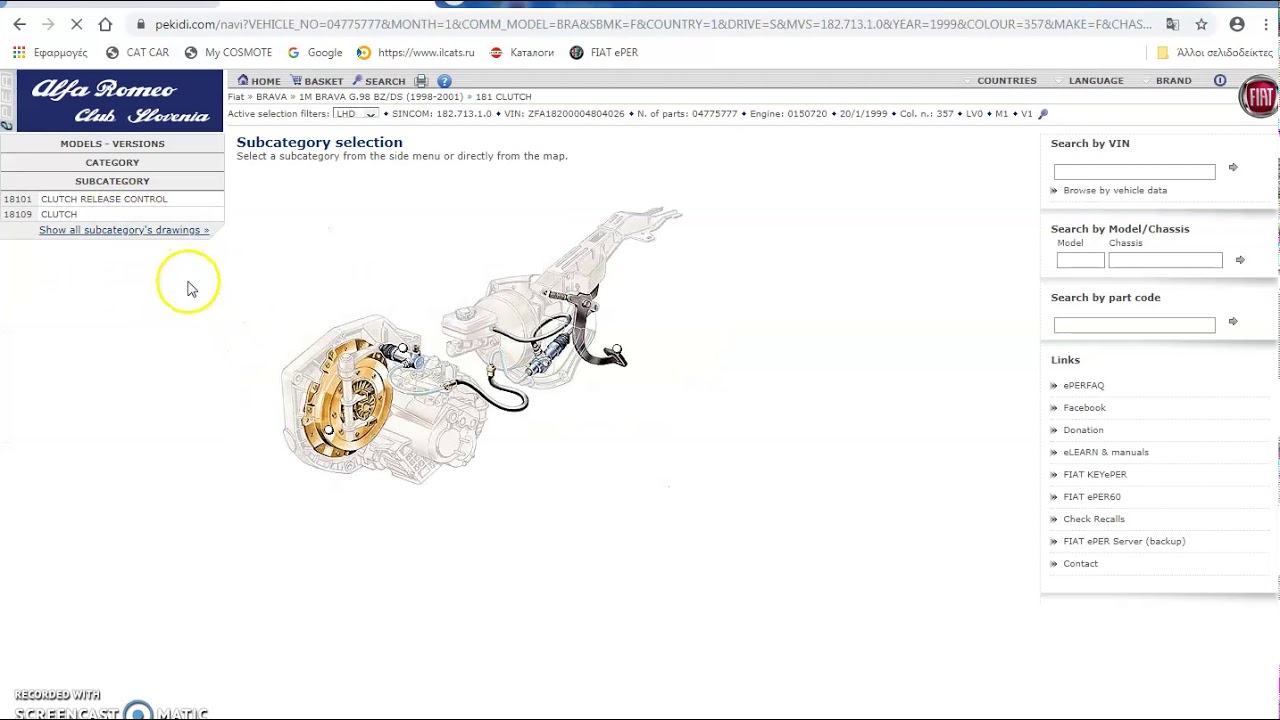Click the clutch disc in the diagram
Screen dimensions: 1280x720
coord(347,398)
